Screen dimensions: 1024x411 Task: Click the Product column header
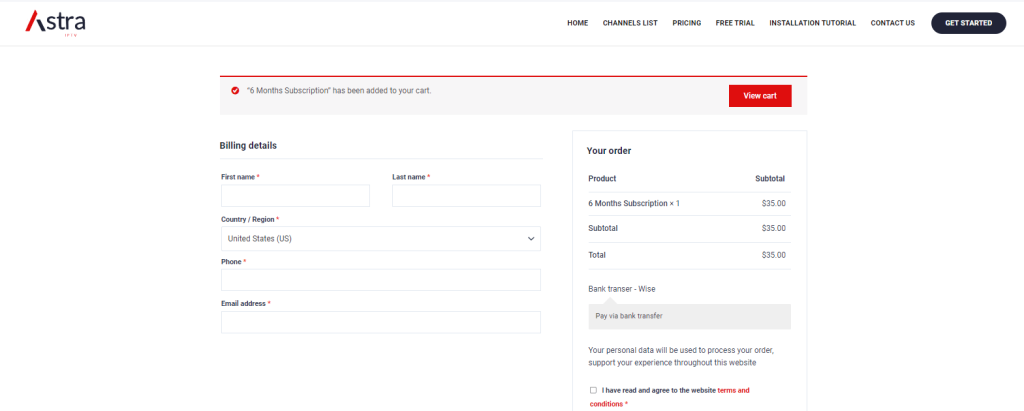click(602, 178)
